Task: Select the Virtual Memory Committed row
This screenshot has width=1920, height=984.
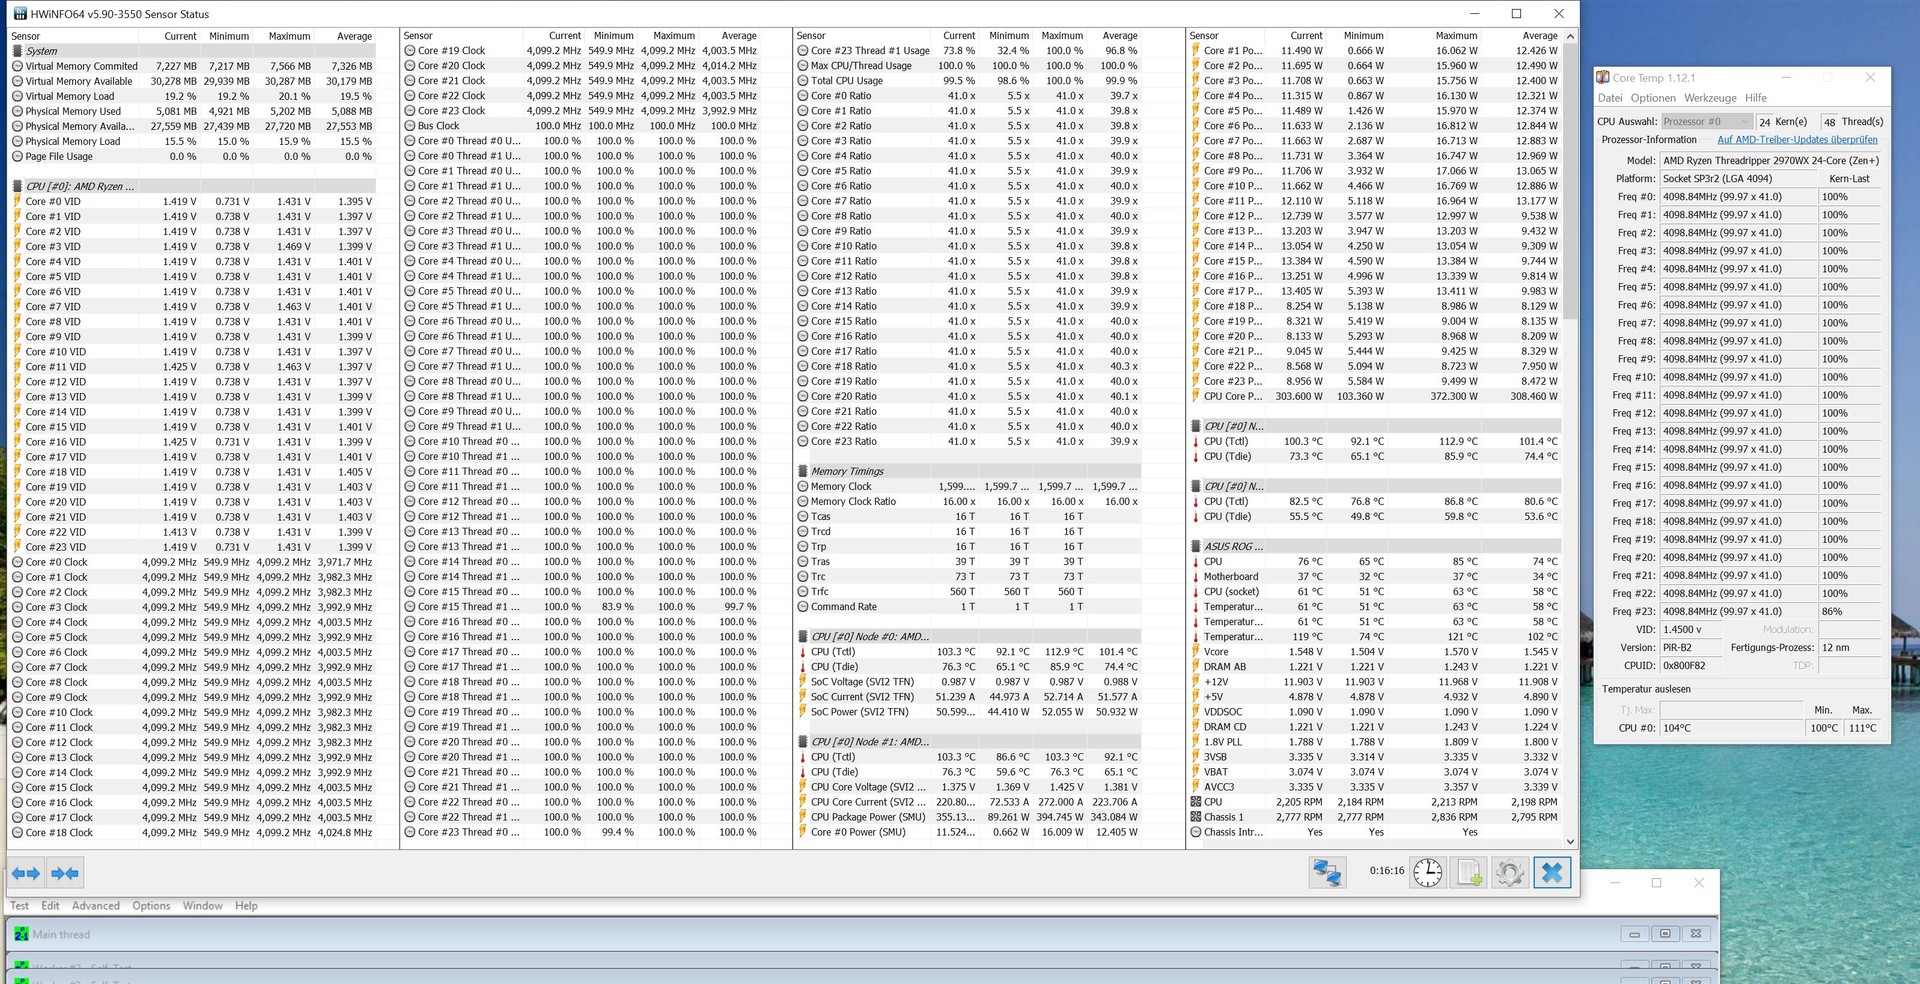Action: 192,66
